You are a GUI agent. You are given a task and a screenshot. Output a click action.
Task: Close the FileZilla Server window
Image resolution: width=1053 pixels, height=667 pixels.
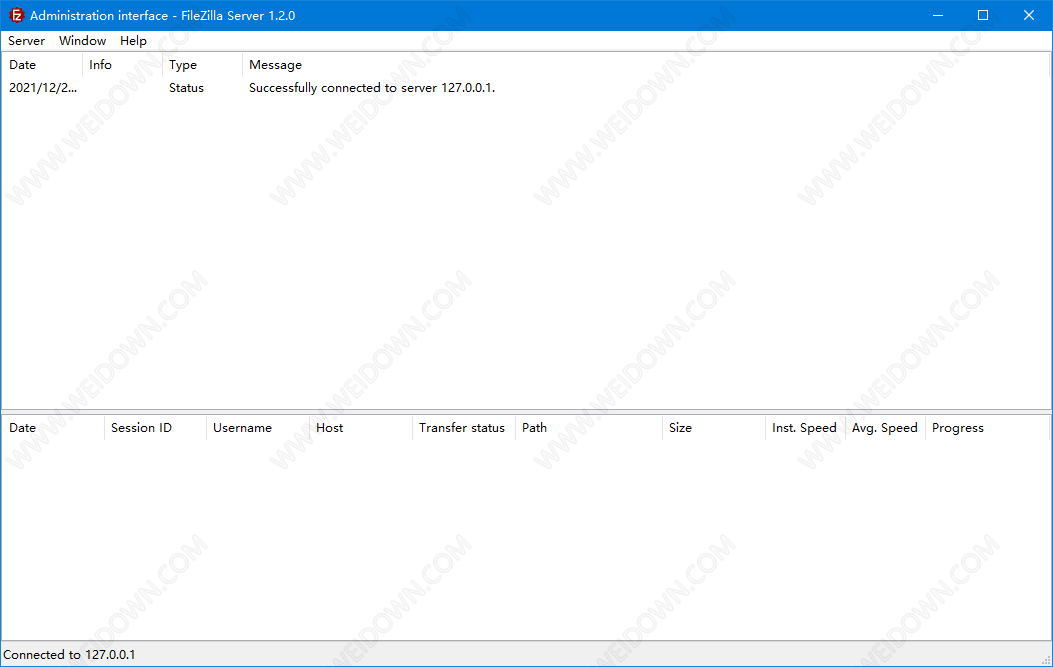coord(1029,15)
